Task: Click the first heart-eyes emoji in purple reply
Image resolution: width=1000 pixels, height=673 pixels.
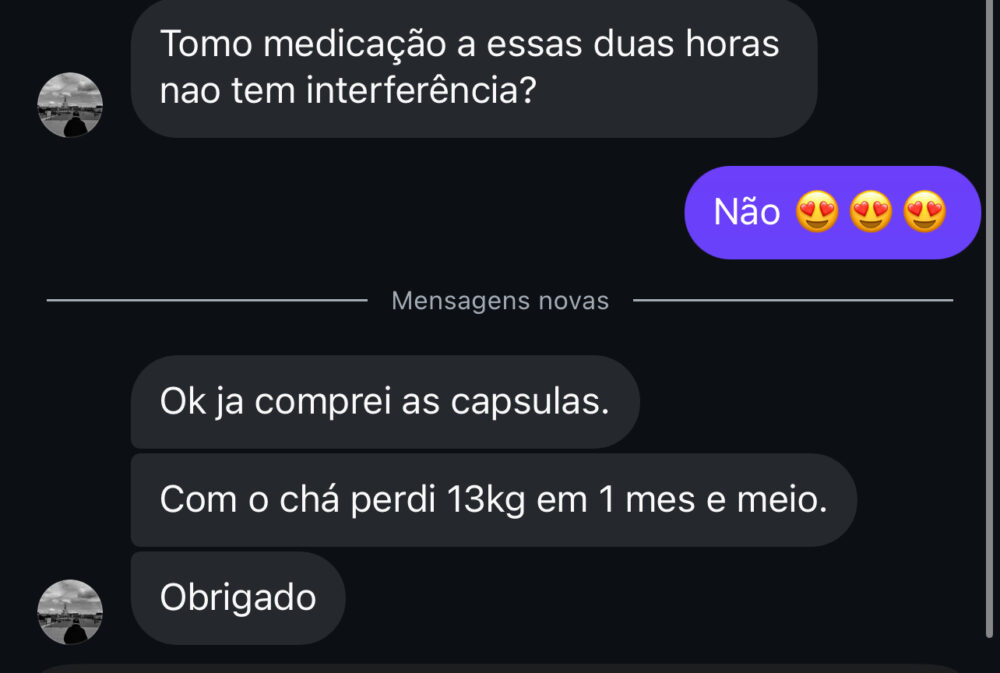Action: pyautogui.click(x=818, y=213)
